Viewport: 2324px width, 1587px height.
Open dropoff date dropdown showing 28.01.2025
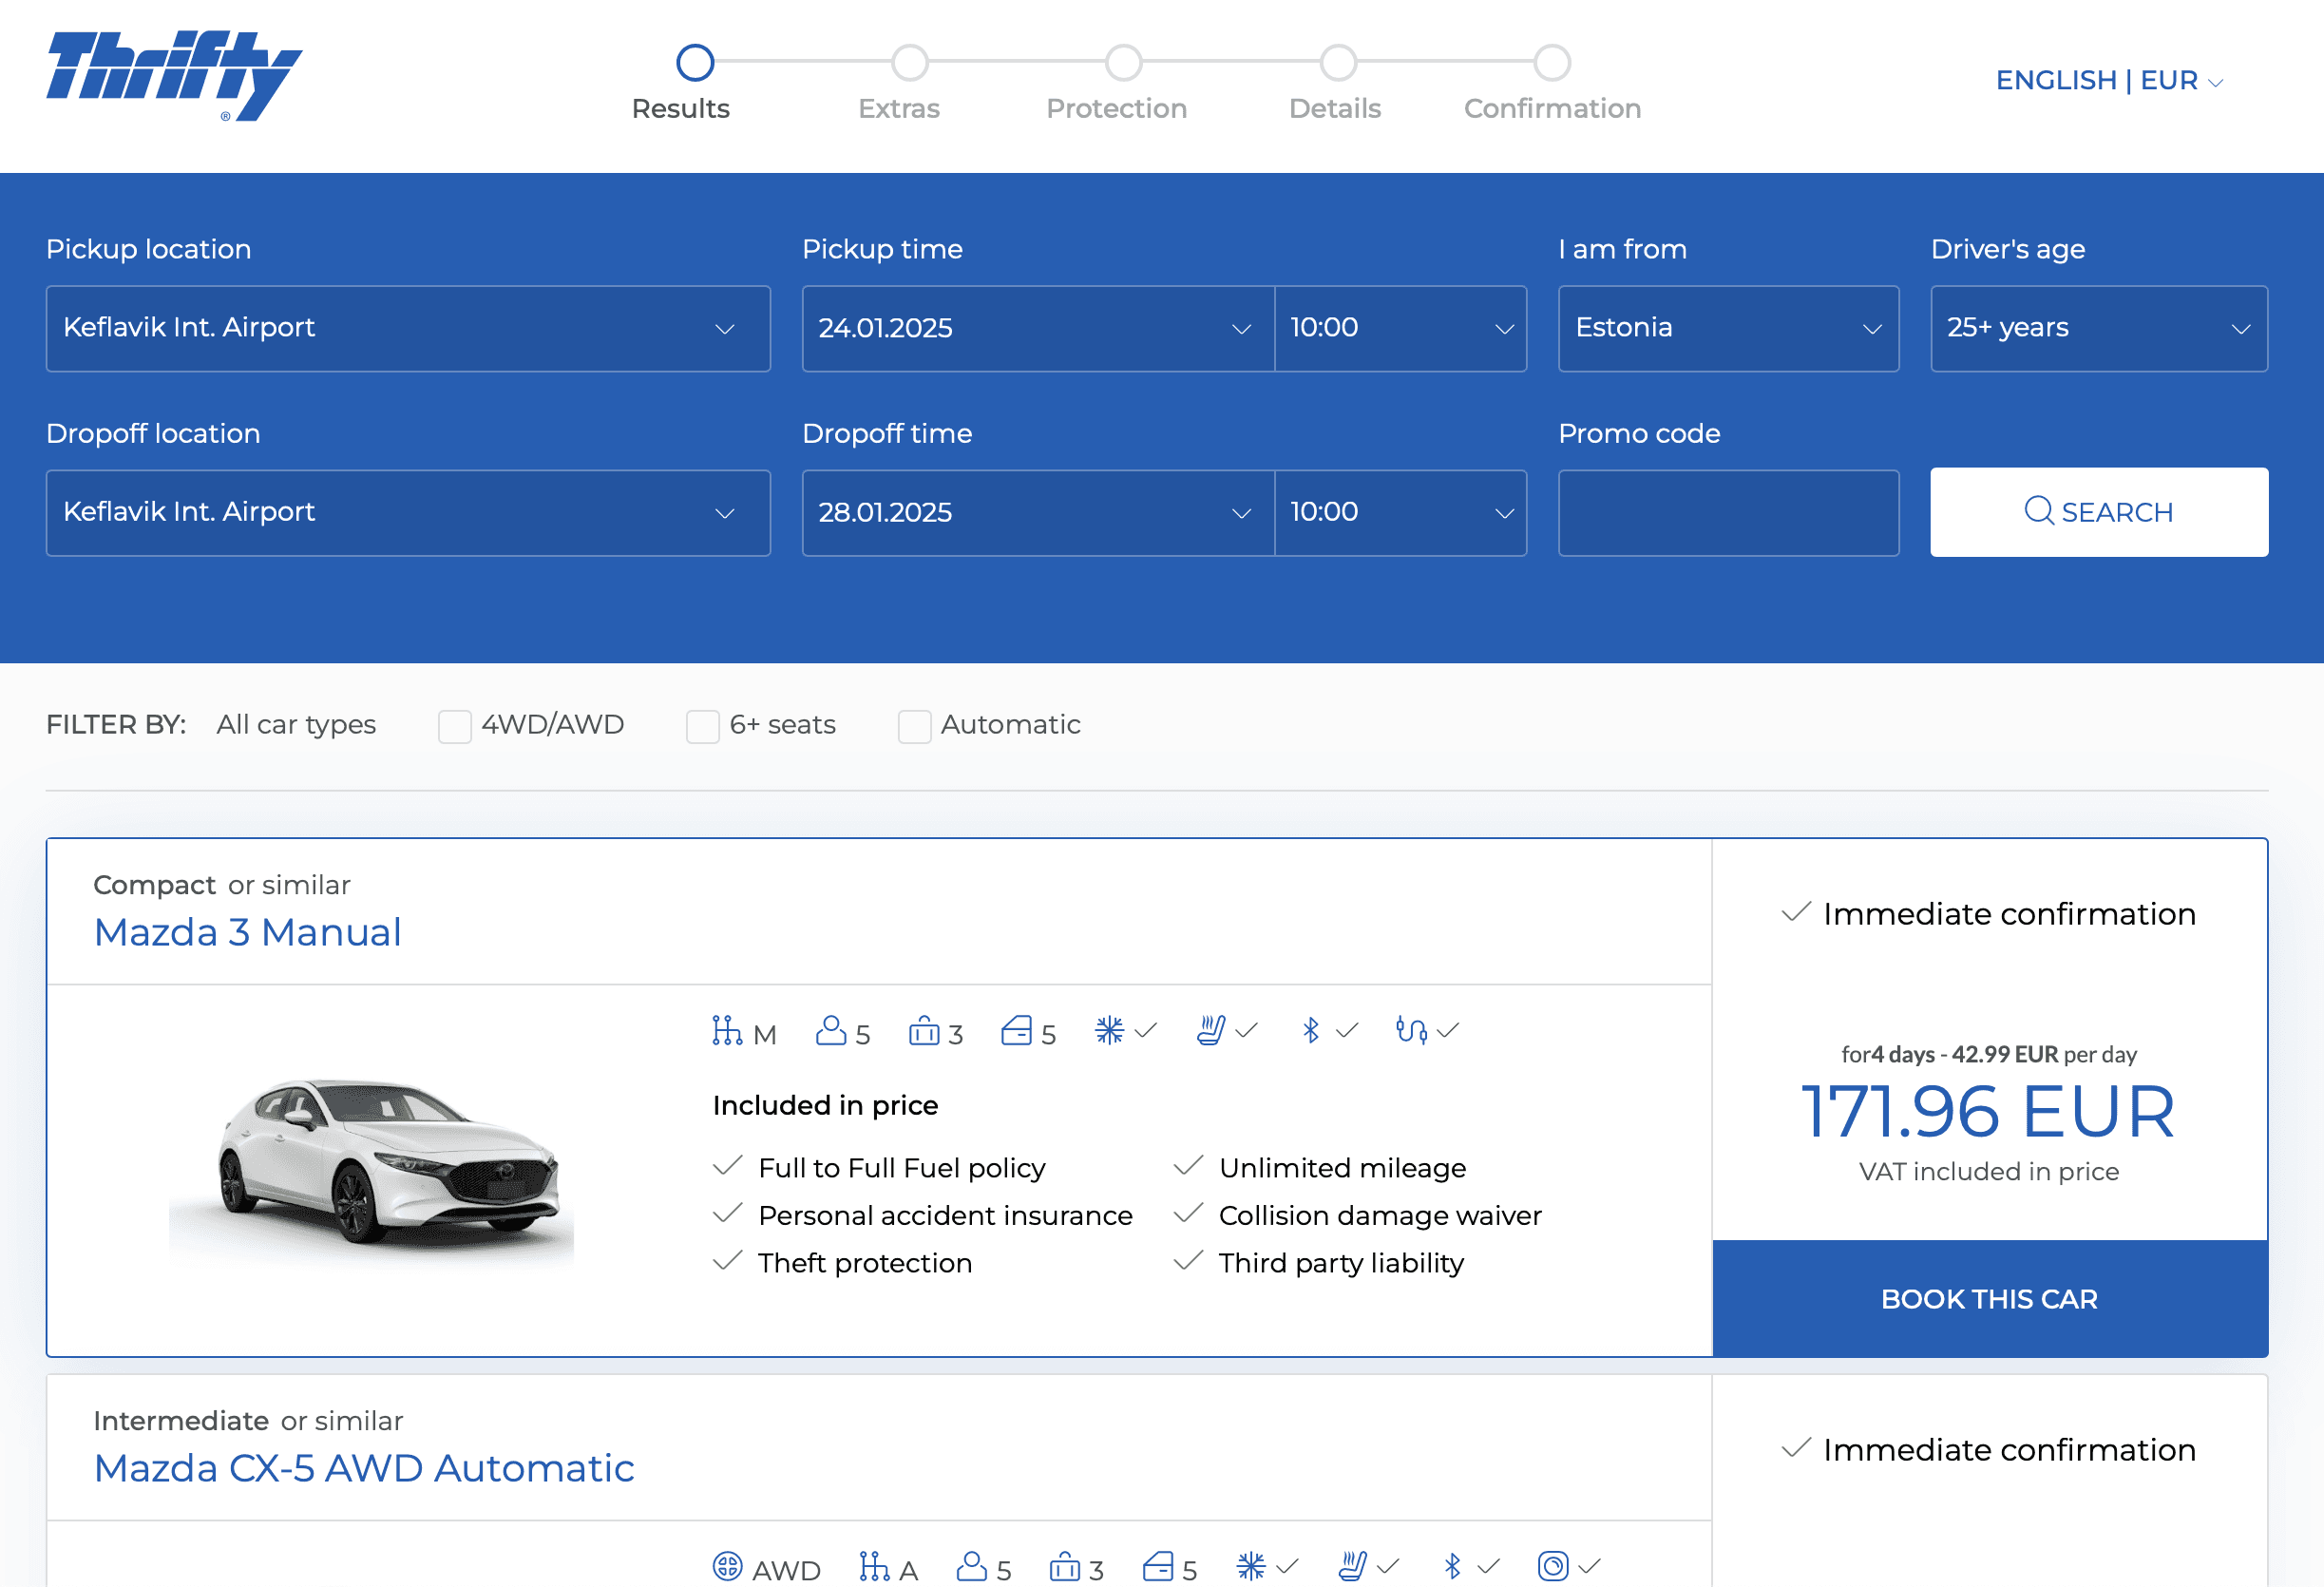[1038, 512]
